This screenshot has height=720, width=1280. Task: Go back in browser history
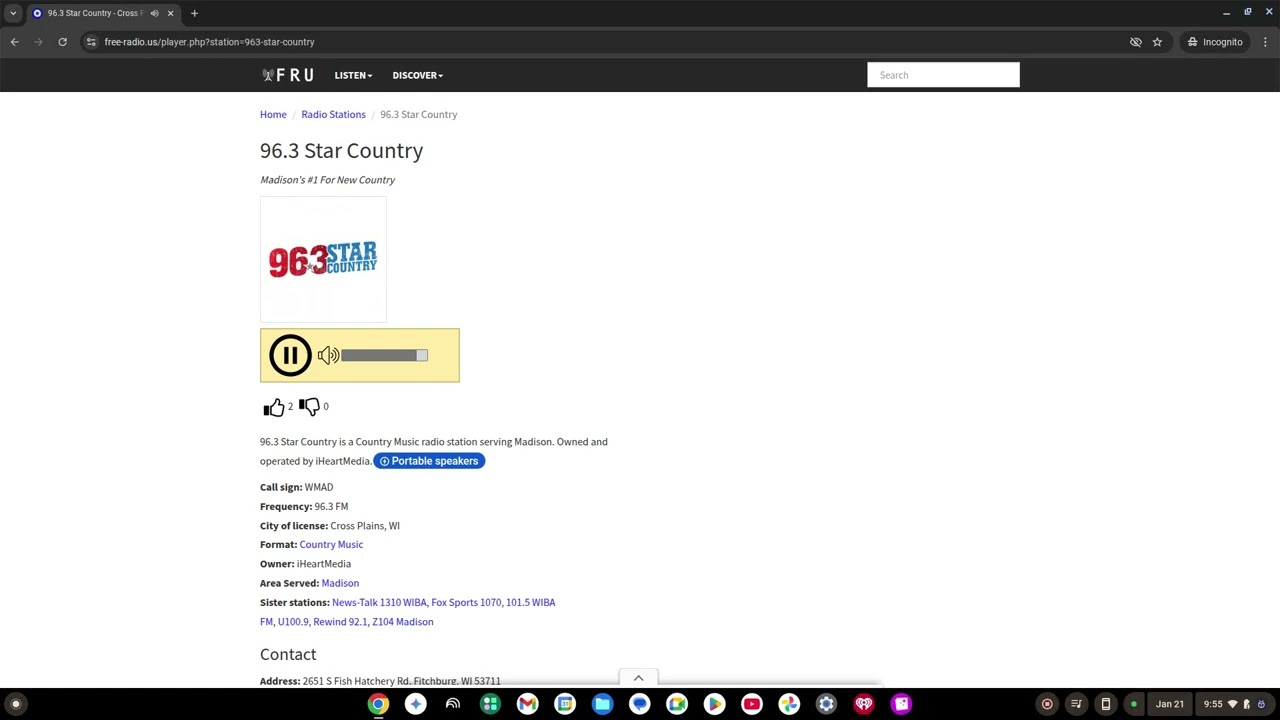(x=14, y=42)
